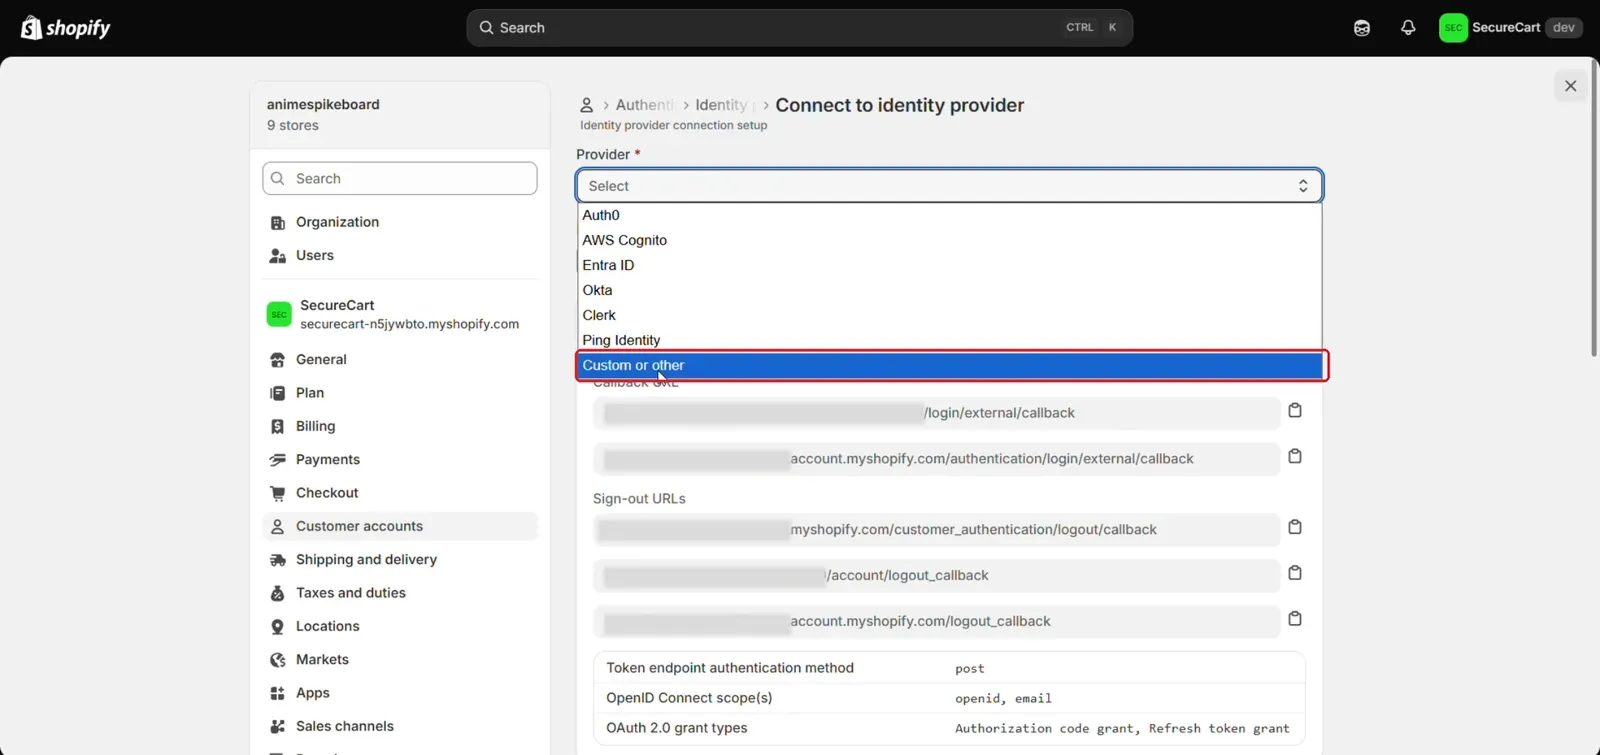Open Sales channels settings
This screenshot has height=755, width=1600.
tap(400, 726)
